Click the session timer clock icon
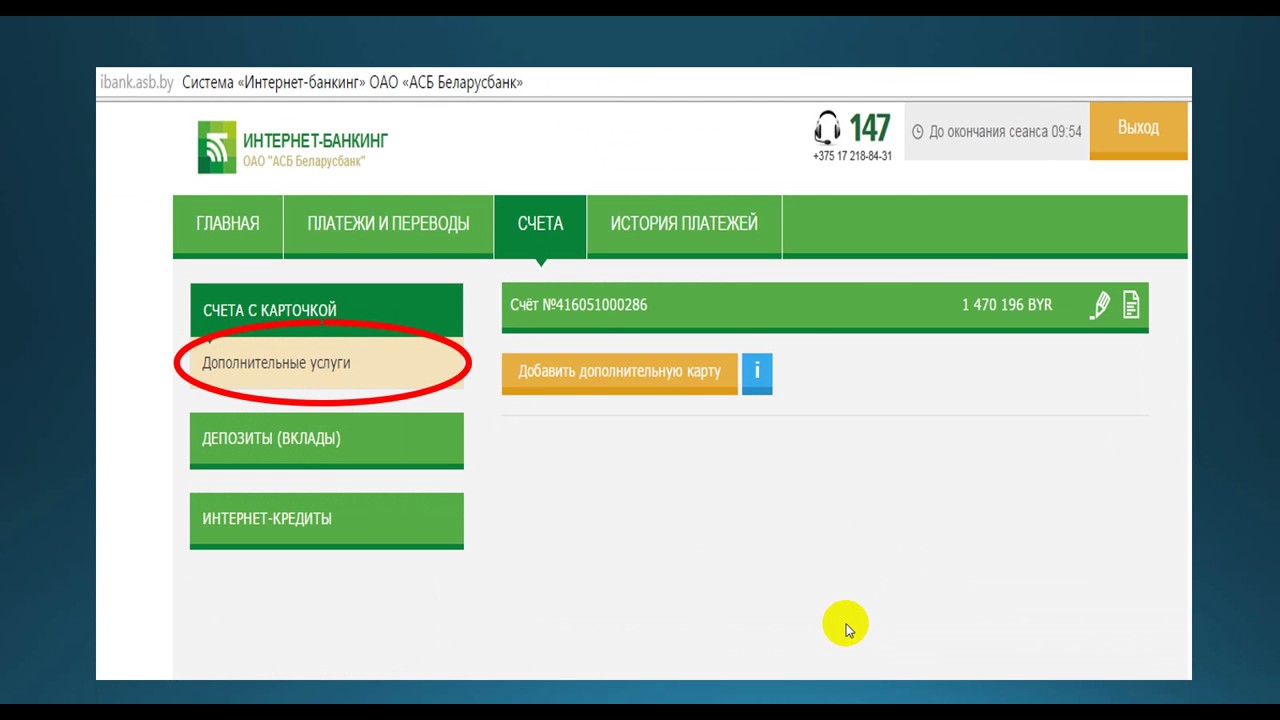 click(917, 132)
